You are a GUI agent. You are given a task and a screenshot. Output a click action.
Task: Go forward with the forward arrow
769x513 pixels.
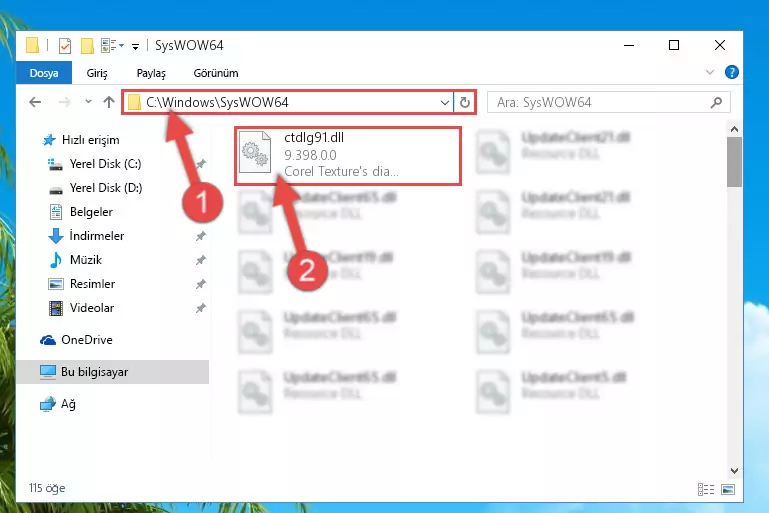pyautogui.click(x=64, y=102)
